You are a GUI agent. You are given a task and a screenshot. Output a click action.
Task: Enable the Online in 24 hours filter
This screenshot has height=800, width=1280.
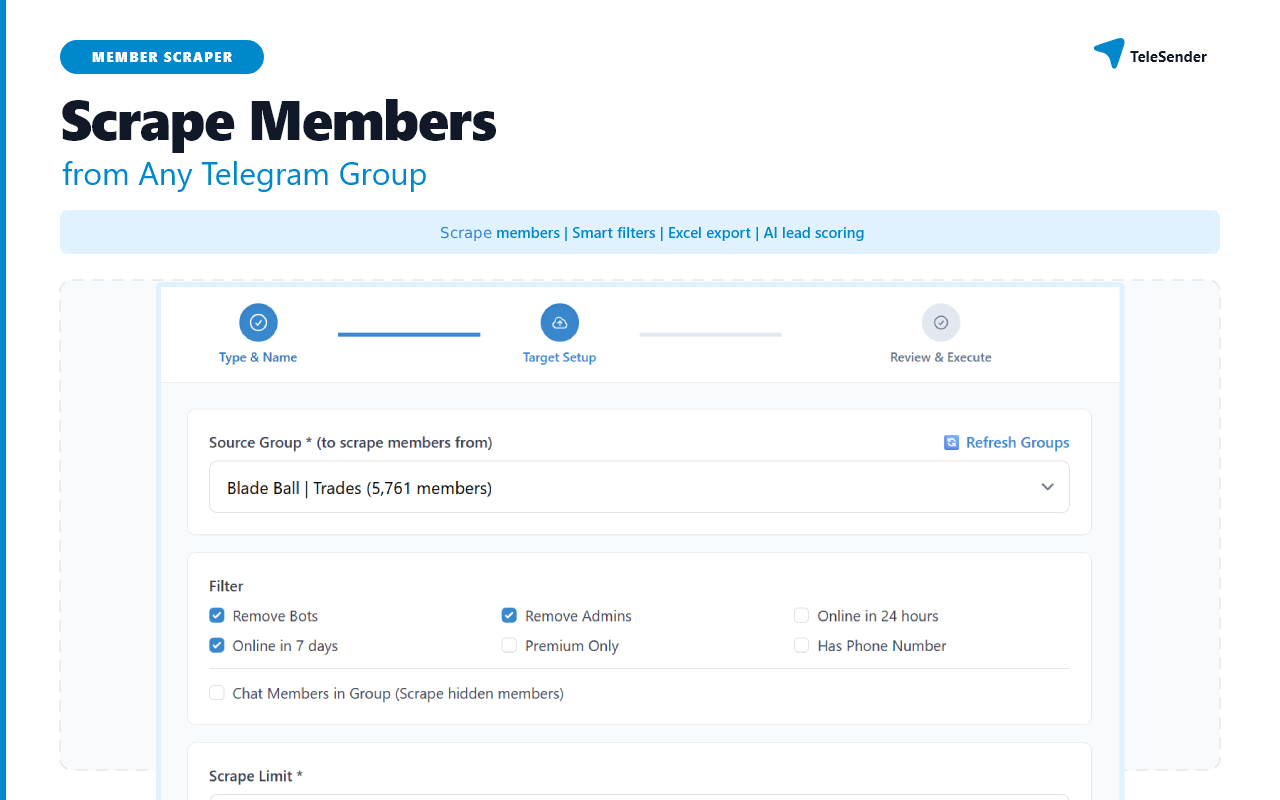(x=801, y=615)
